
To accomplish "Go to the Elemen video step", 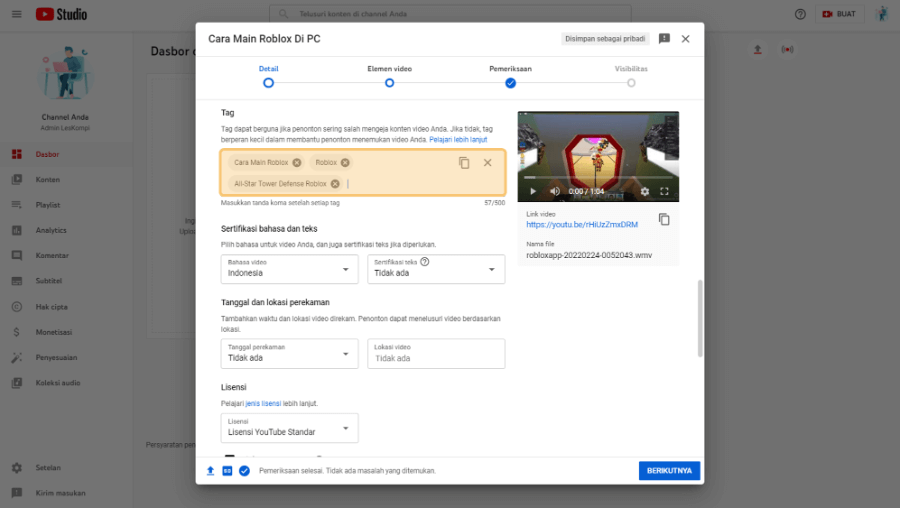I will point(389,76).
